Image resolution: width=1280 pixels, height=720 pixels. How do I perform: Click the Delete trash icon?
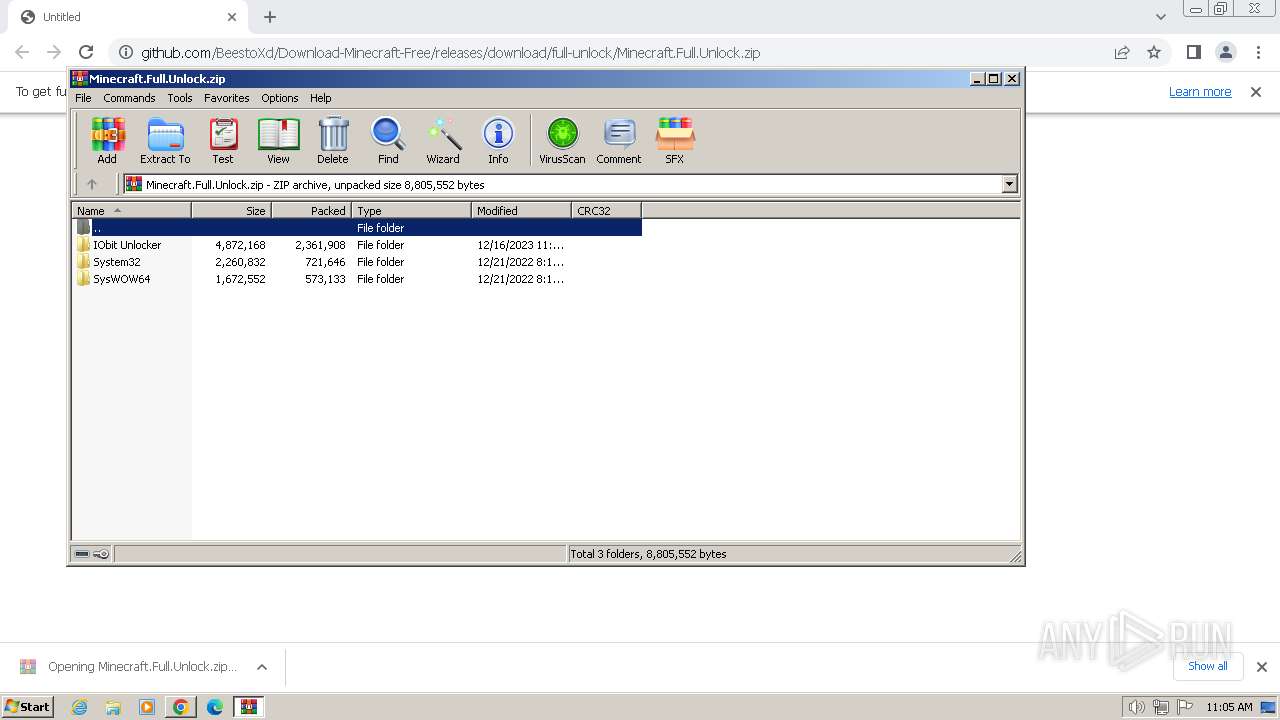click(x=333, y=141)
